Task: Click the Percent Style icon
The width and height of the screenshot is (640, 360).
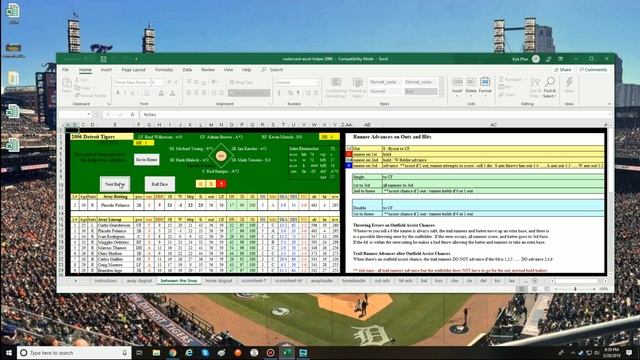Action: pos(290,93)
